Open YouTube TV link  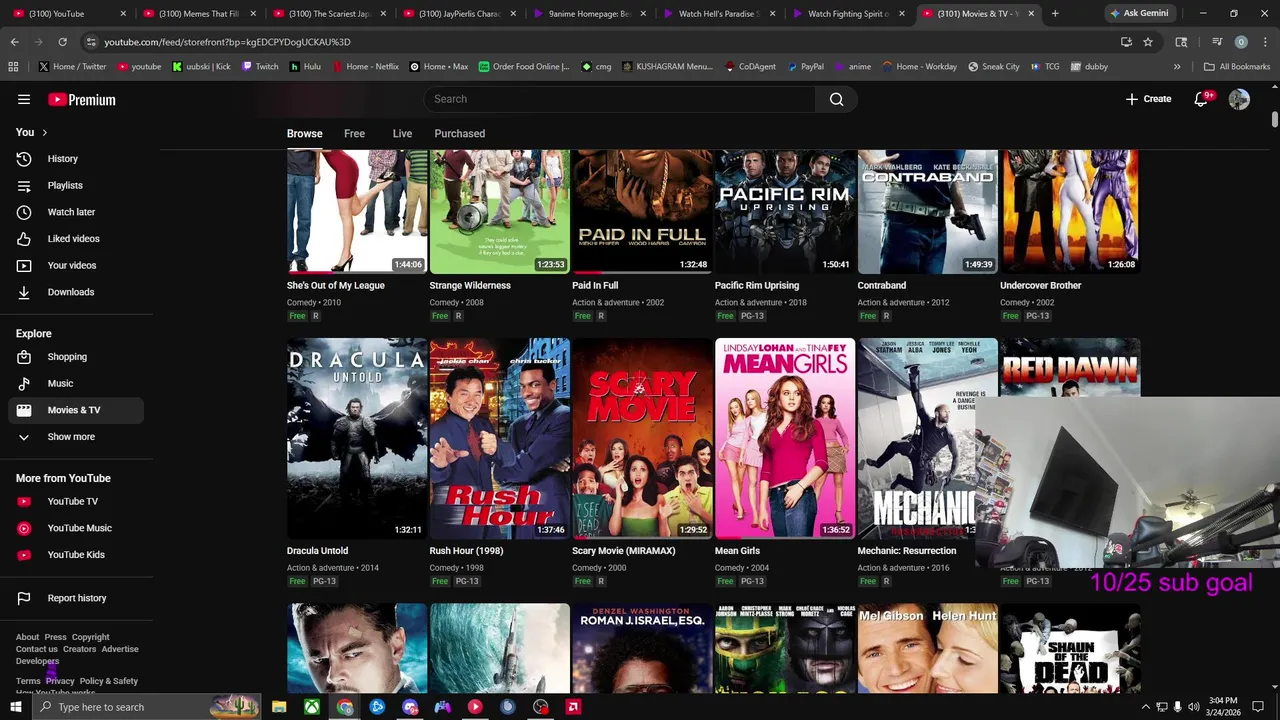click(76, 501)
